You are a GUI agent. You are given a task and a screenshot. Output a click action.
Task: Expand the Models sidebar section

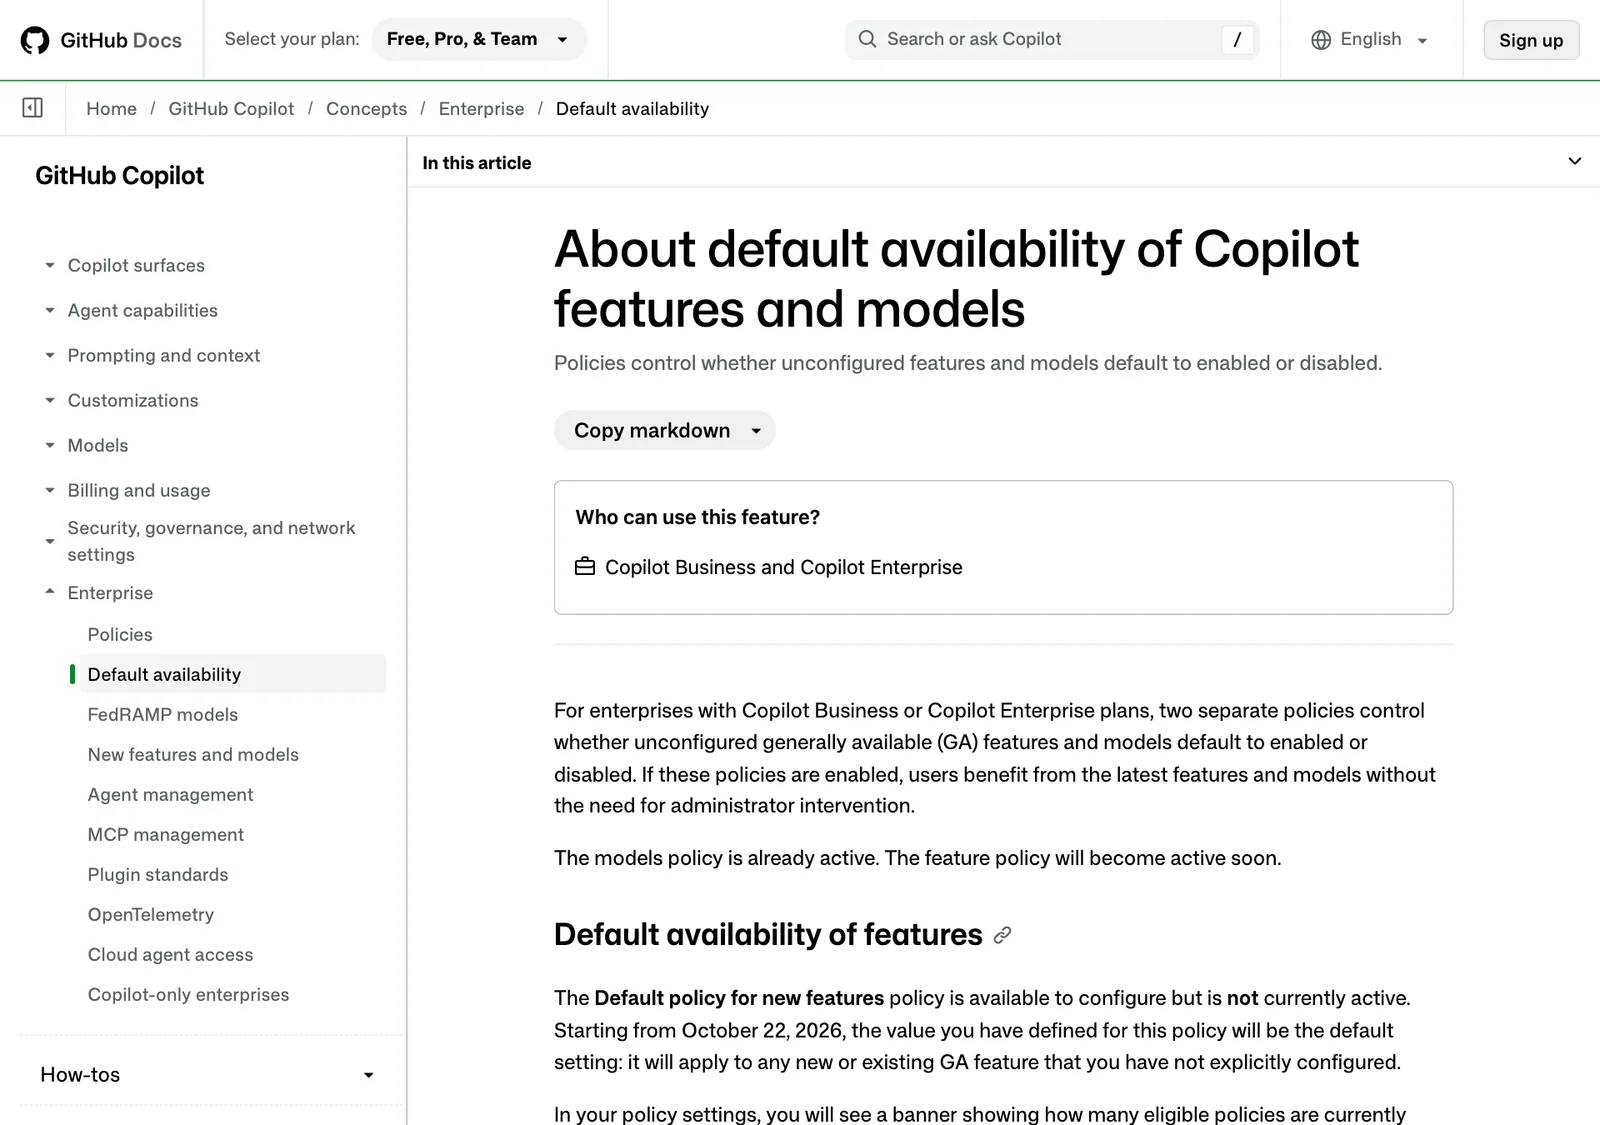(x=98, y=445)
